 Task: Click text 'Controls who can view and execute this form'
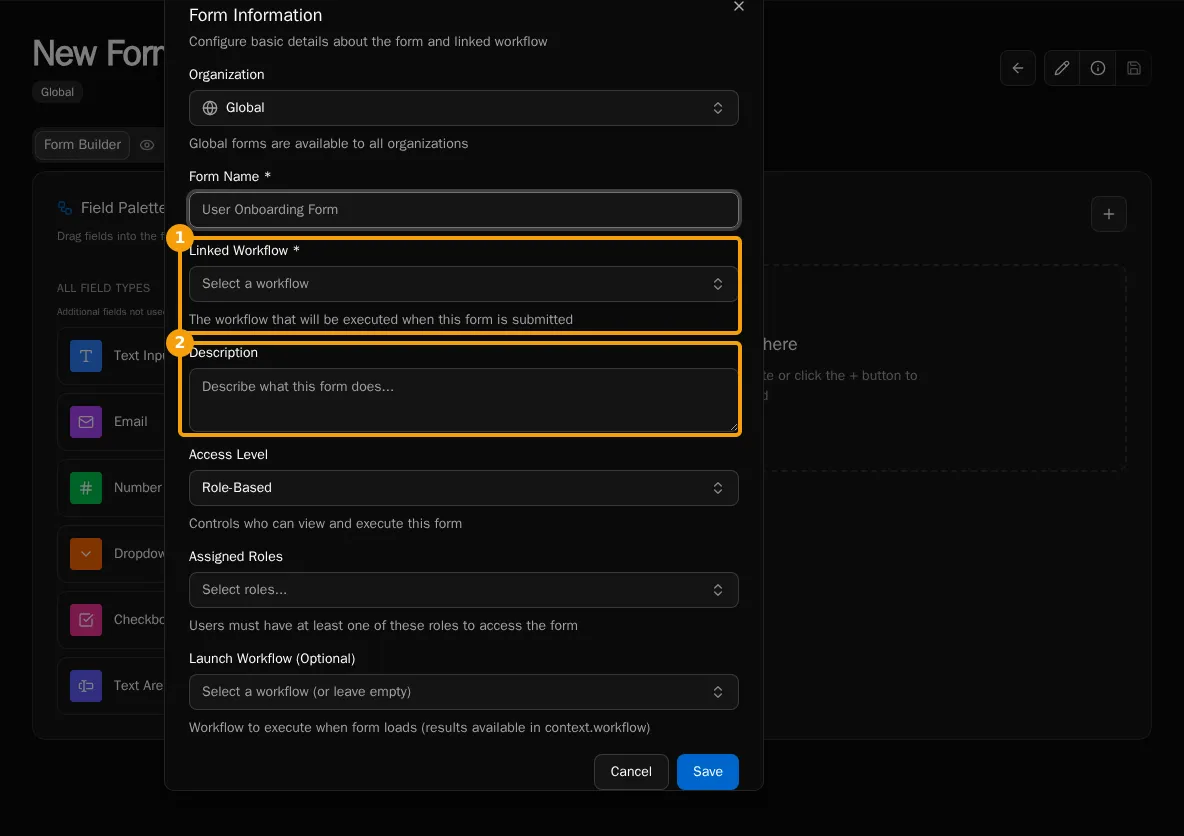coord(325,523)
